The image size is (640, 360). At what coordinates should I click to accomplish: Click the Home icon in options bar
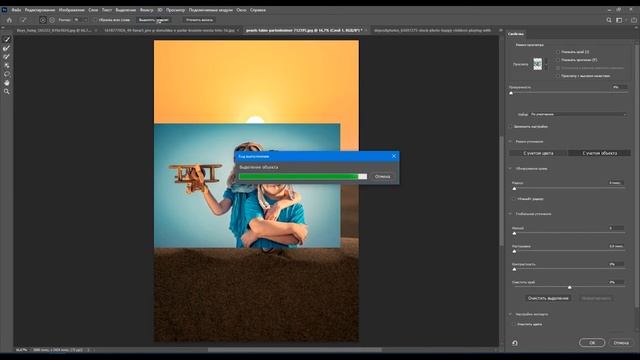[x=9, y=20]
